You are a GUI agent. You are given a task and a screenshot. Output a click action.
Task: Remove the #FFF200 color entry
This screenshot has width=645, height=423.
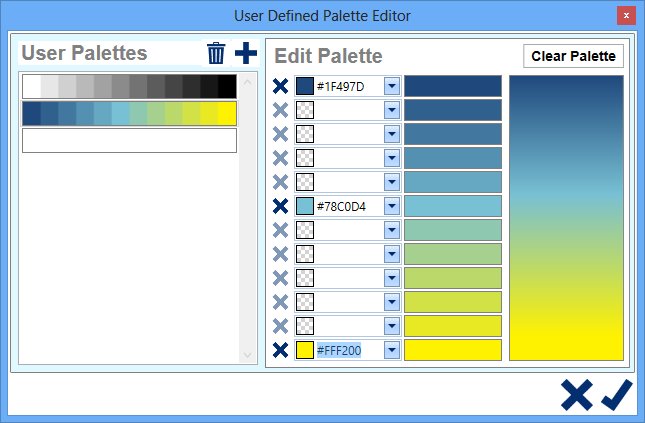point(281,350)
